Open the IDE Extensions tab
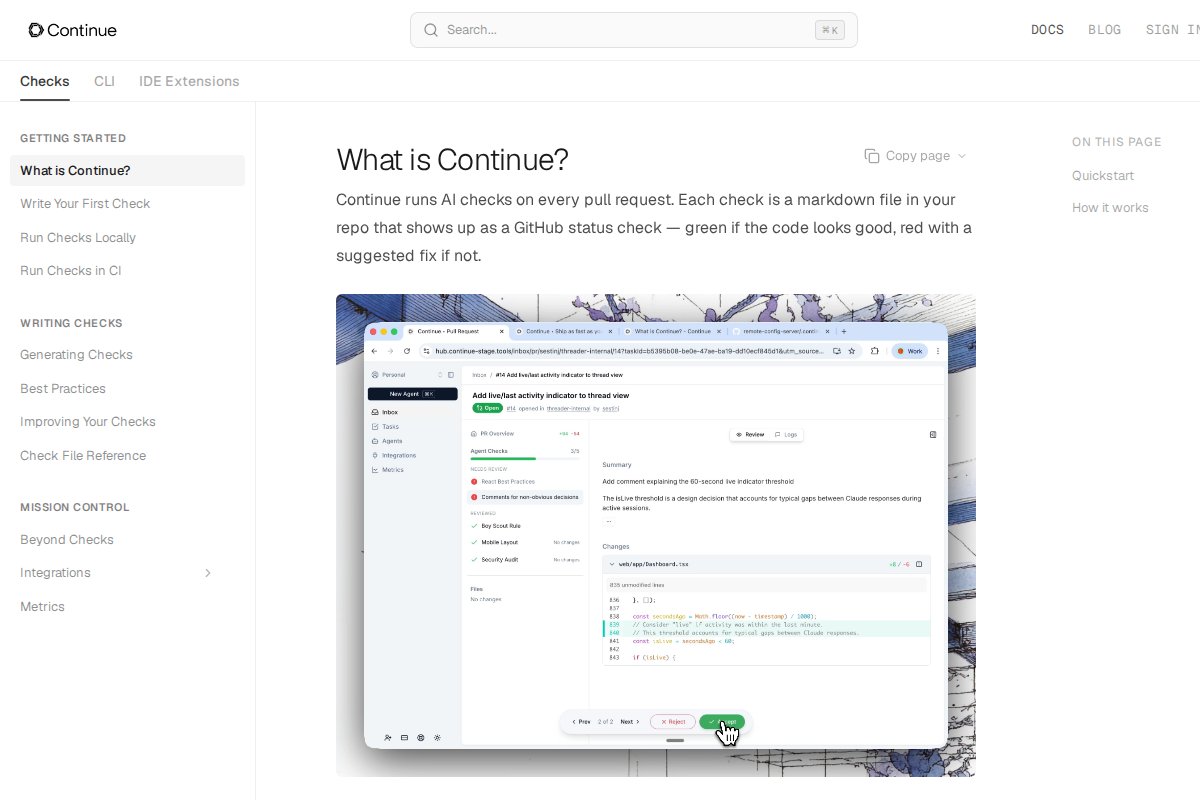The image size is (1200, 800). click(x=189, y=81)
